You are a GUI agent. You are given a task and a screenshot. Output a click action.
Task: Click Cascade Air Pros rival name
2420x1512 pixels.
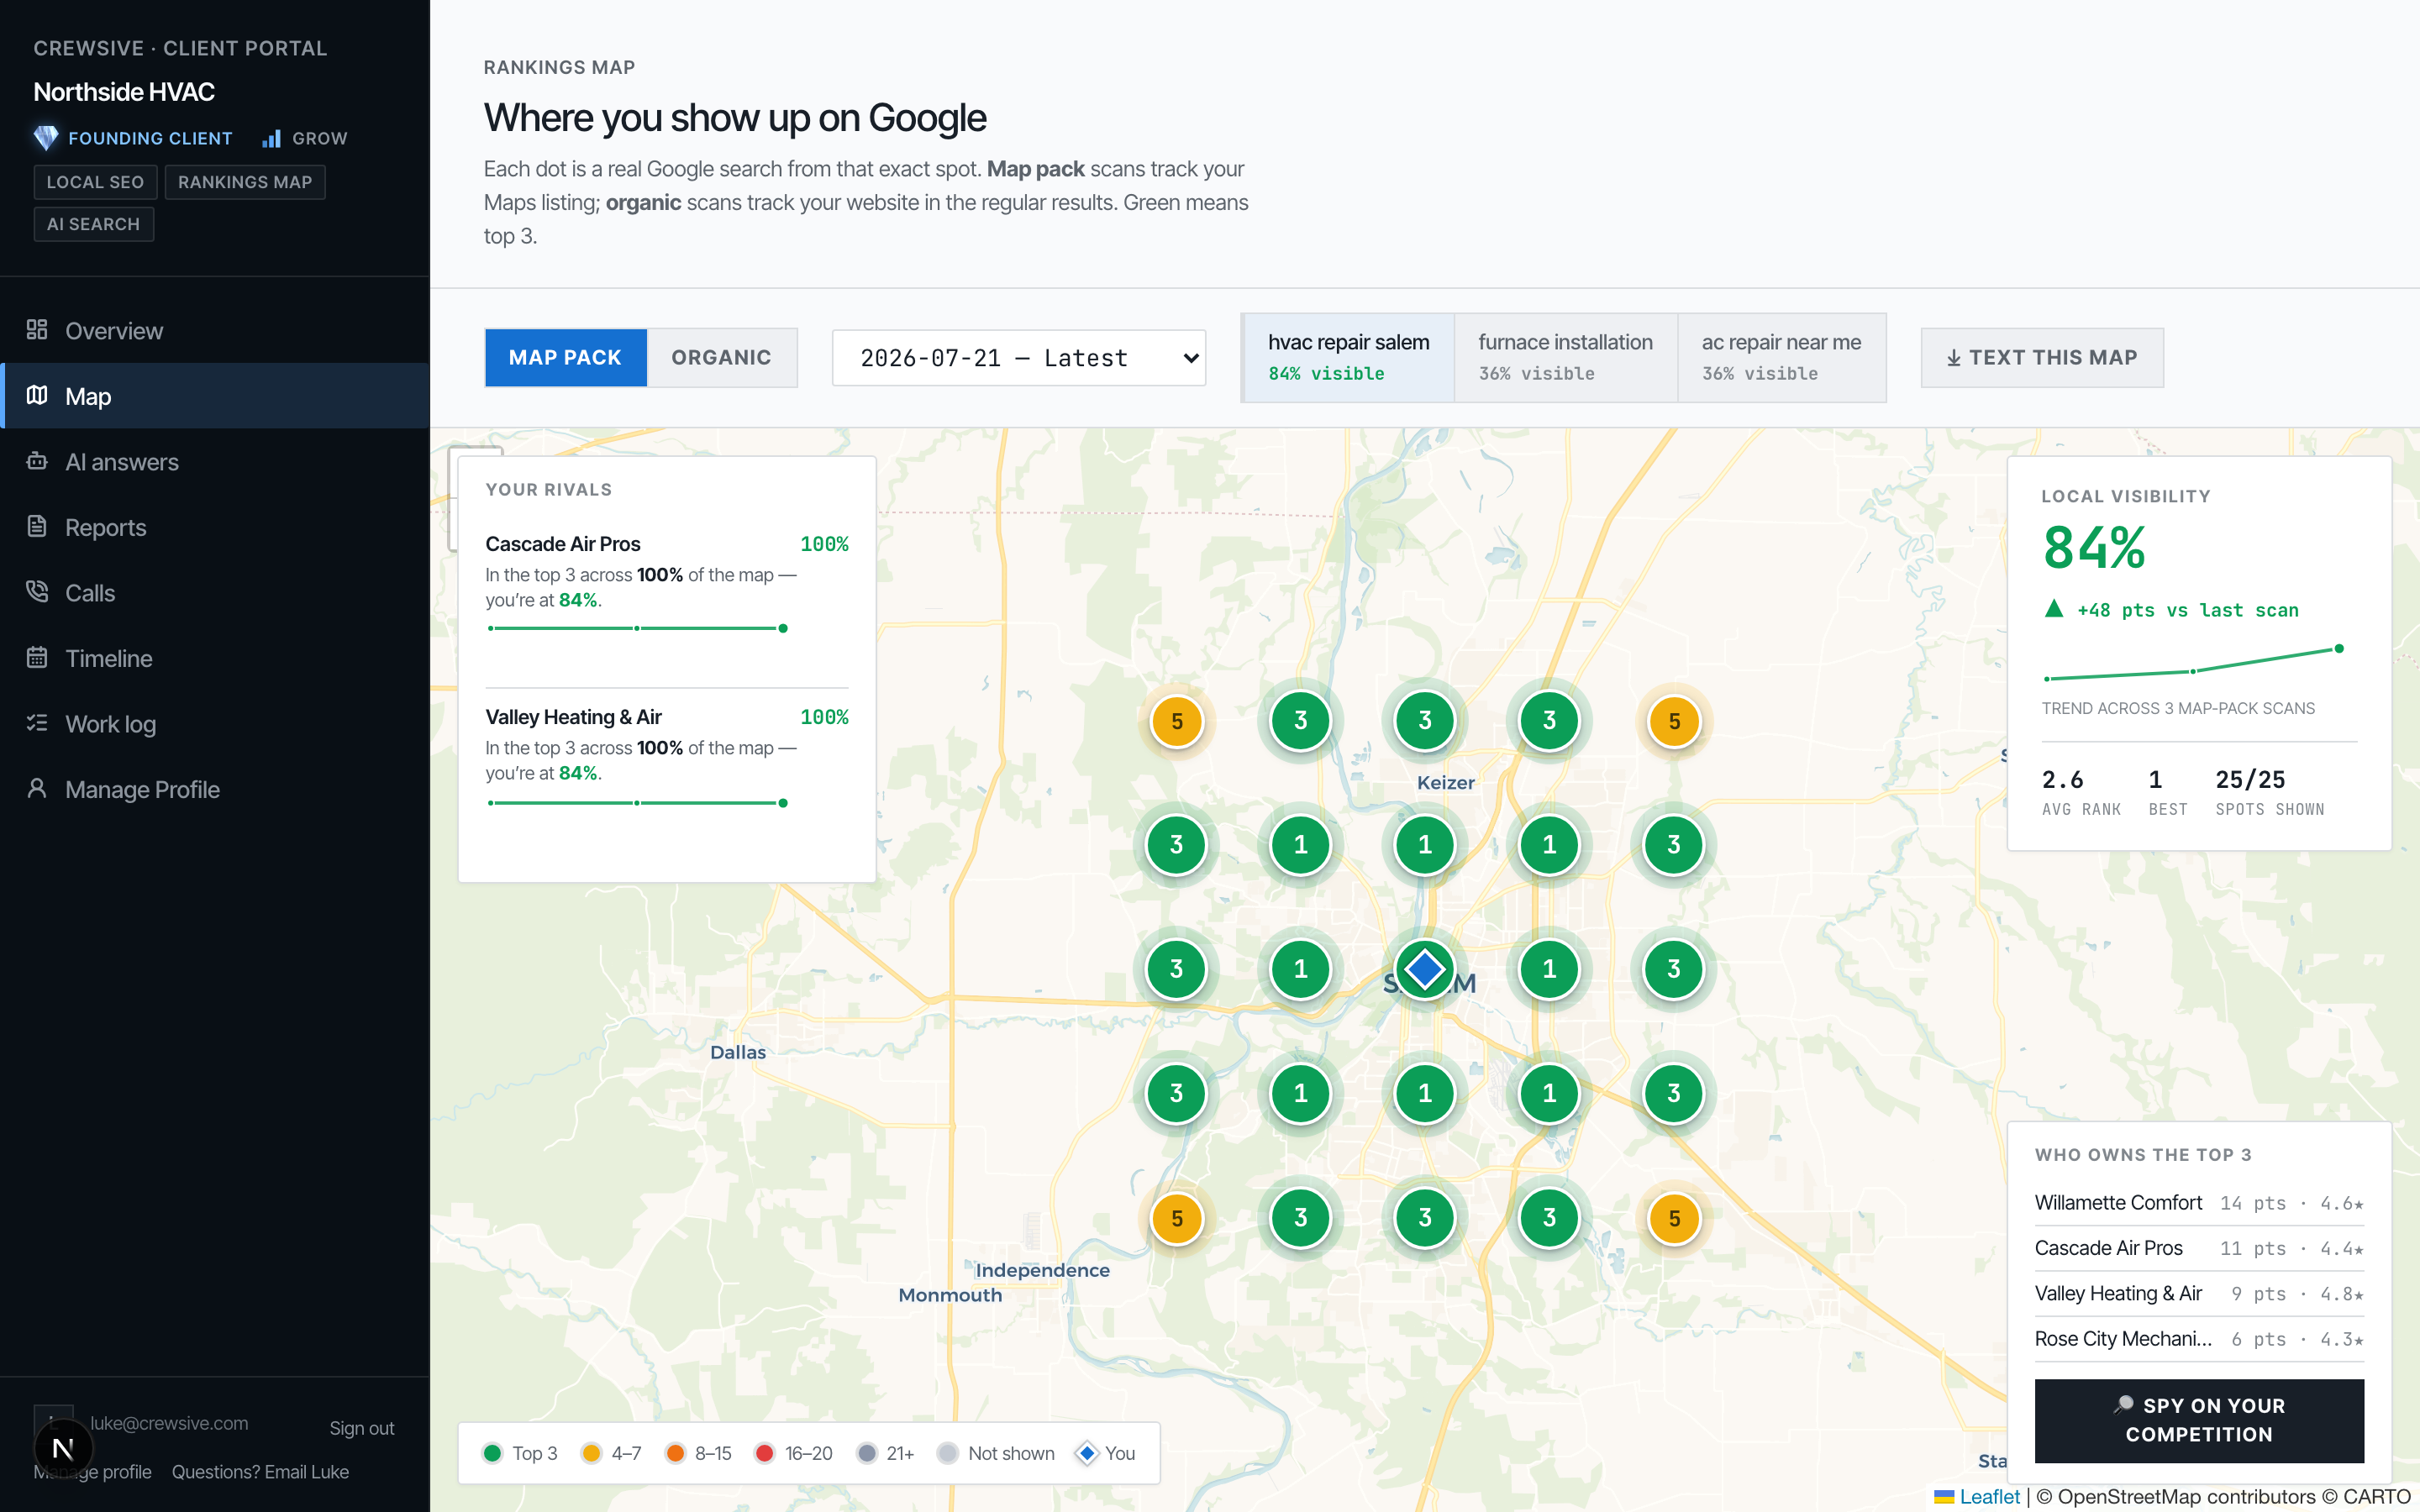(563, 544)
